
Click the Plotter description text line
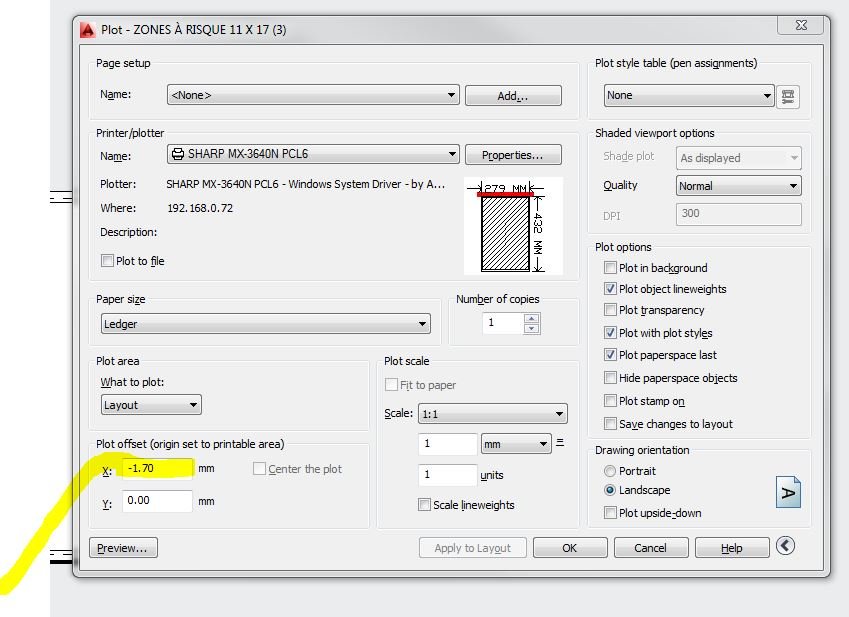(x=305, y=184)
